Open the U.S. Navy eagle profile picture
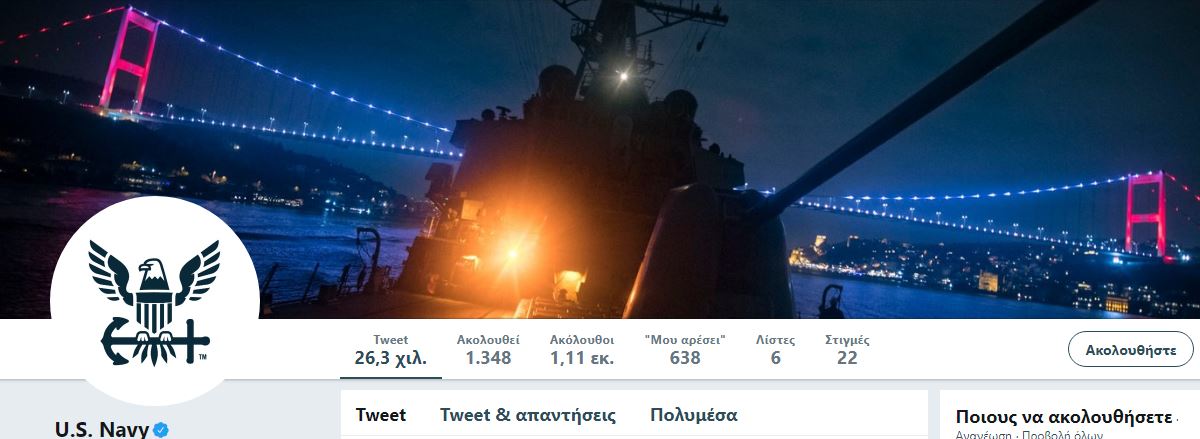Image resolution: width=1200 pixels, height=439 pixels. (x=155, y=300)
